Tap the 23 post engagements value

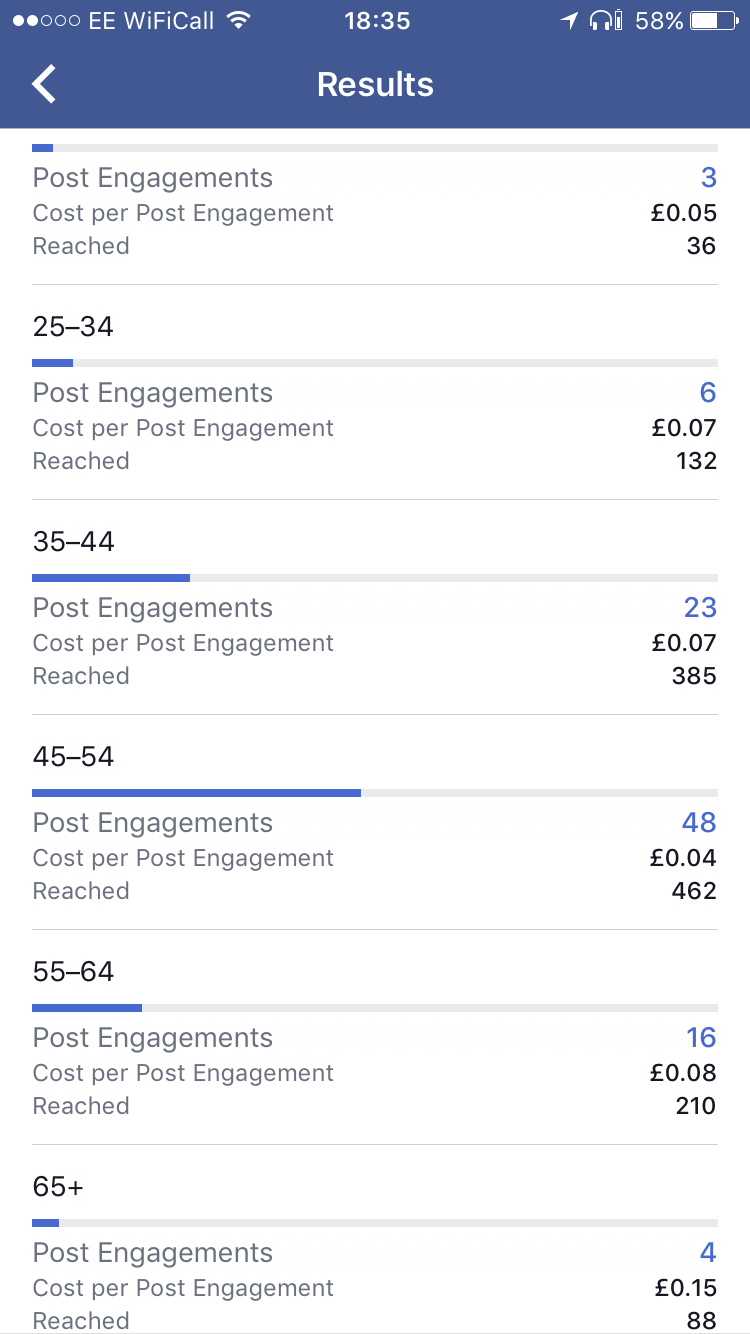[x=700, y=608]
